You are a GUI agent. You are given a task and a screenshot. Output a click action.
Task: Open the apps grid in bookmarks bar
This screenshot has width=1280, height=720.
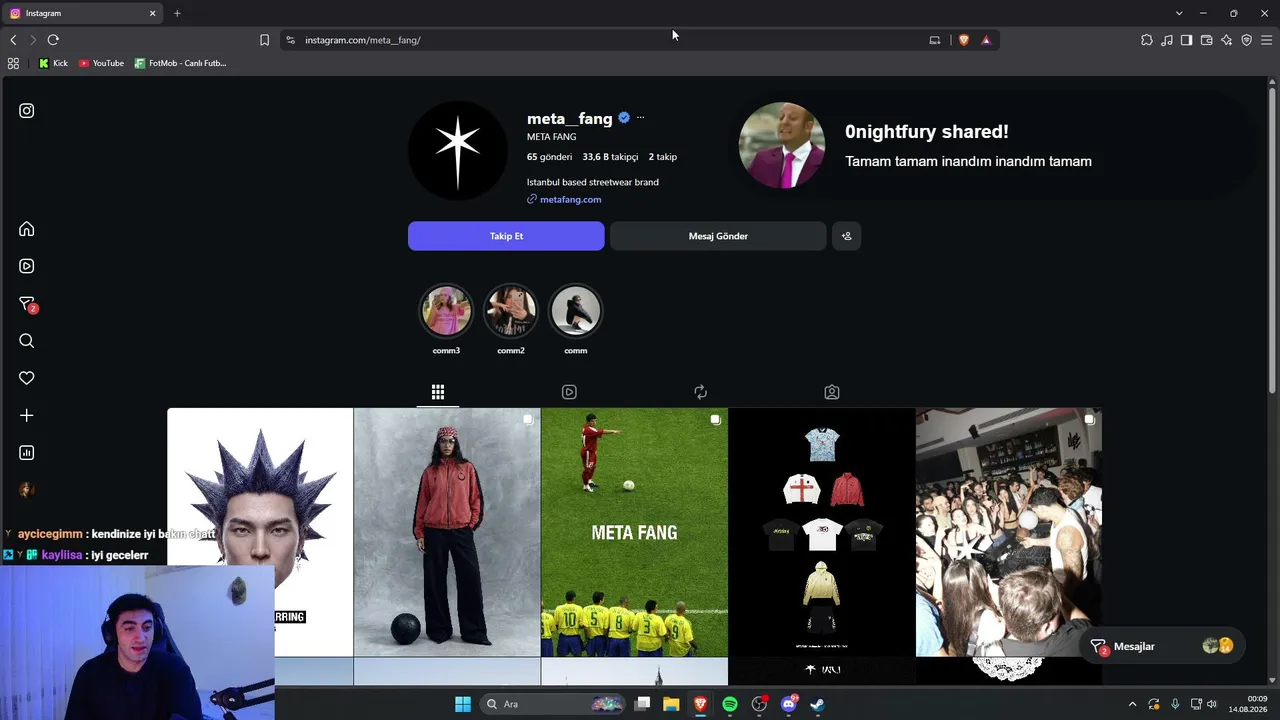[x=13, y=63]
